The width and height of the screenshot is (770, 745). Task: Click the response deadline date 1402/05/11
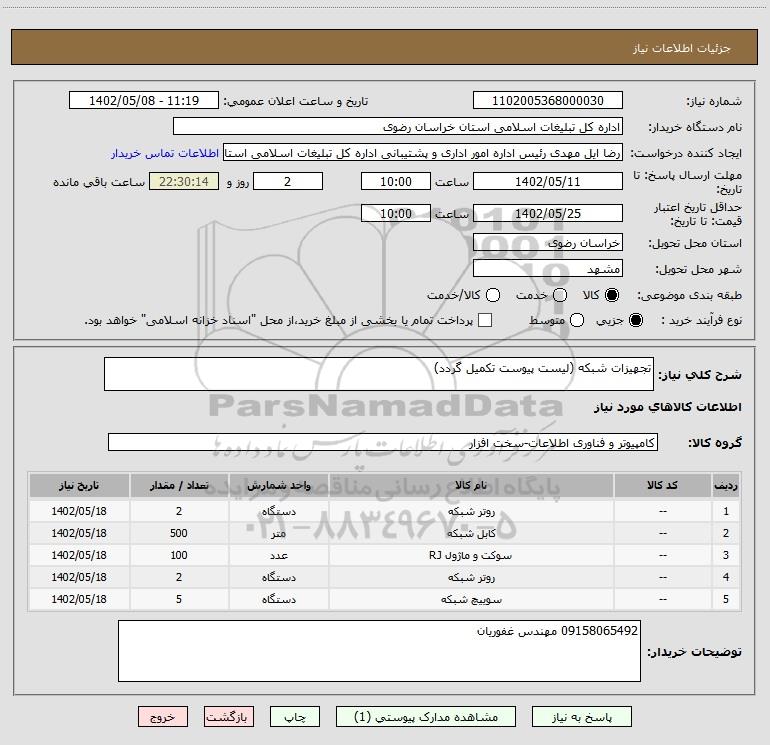point(548,181)
